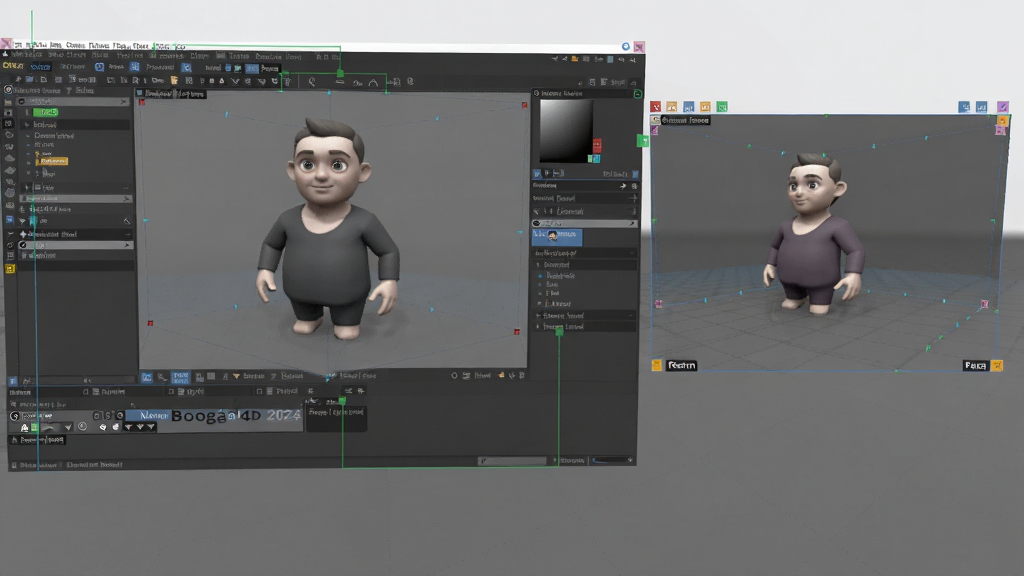The image size is (1024, 576).
Task: Expand the right panel row below the blue thumbnail row
Action: tap(584, 253)
